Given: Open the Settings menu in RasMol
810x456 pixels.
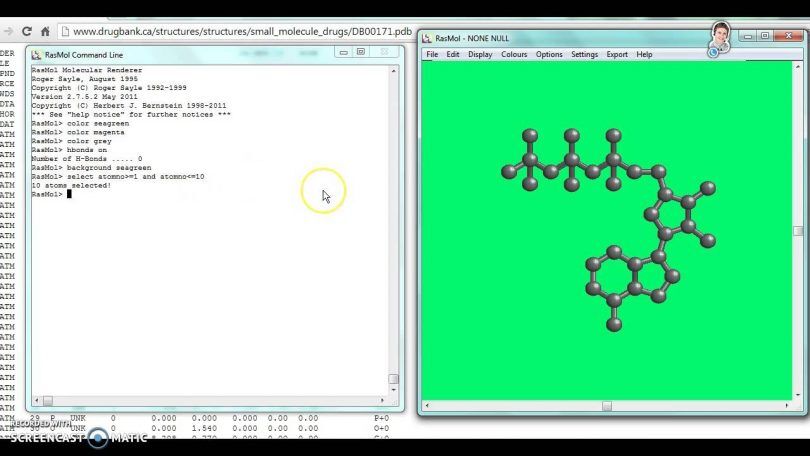Looking at the screenshot, I should pos(584,54).
